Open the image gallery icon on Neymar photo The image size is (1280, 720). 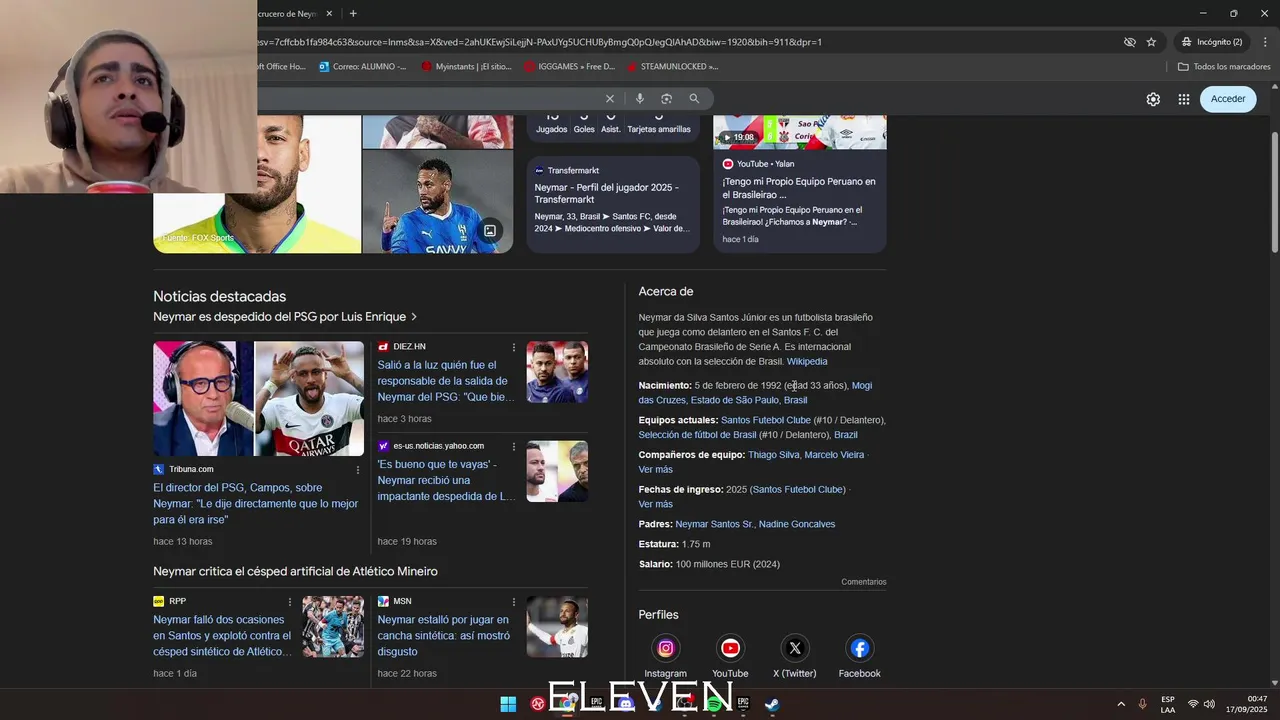[x=490, y=231]
